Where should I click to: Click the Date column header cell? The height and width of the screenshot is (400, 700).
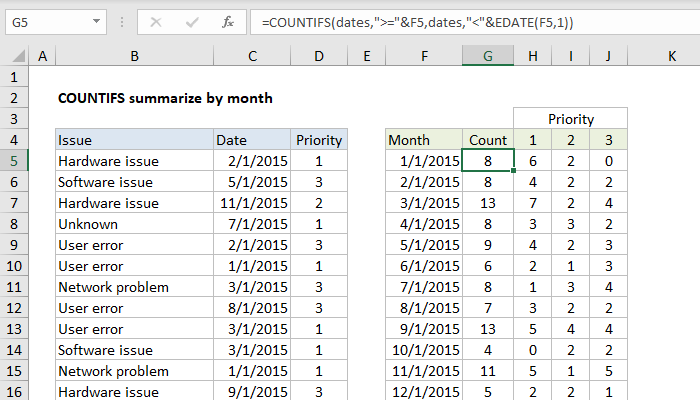[251, 140]
